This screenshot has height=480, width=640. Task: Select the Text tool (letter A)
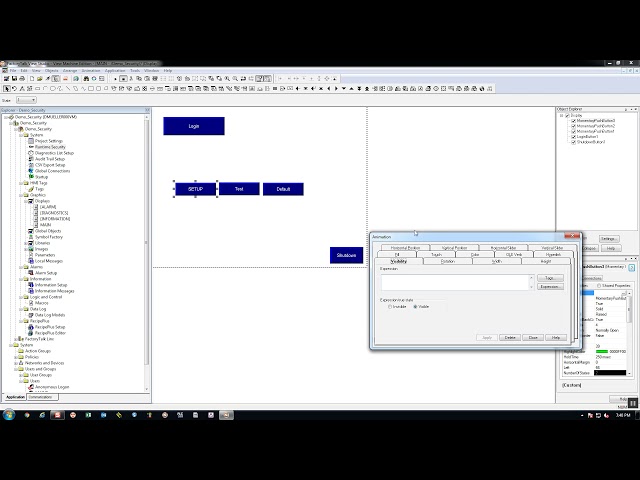(x=22, y=89)
